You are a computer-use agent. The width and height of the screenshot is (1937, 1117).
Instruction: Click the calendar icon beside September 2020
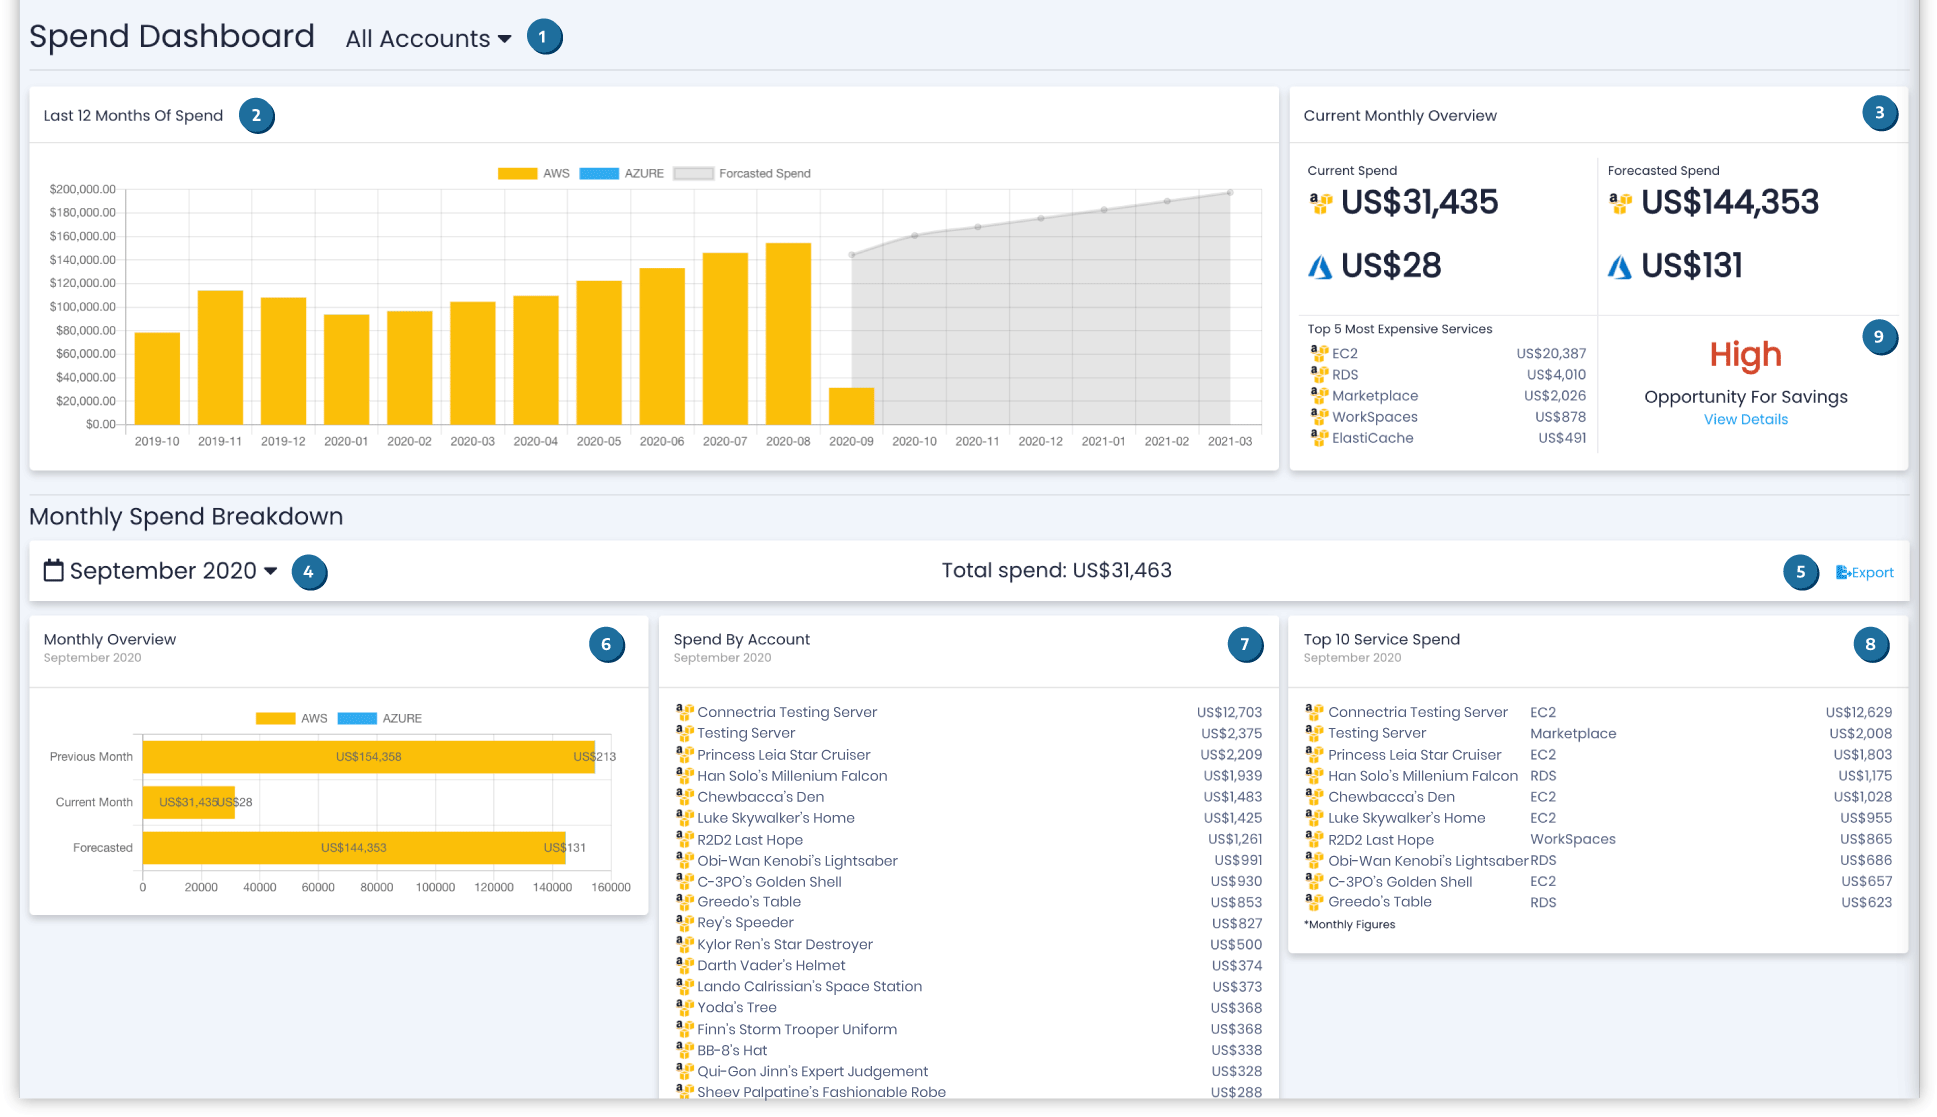[x=54, y=571]
